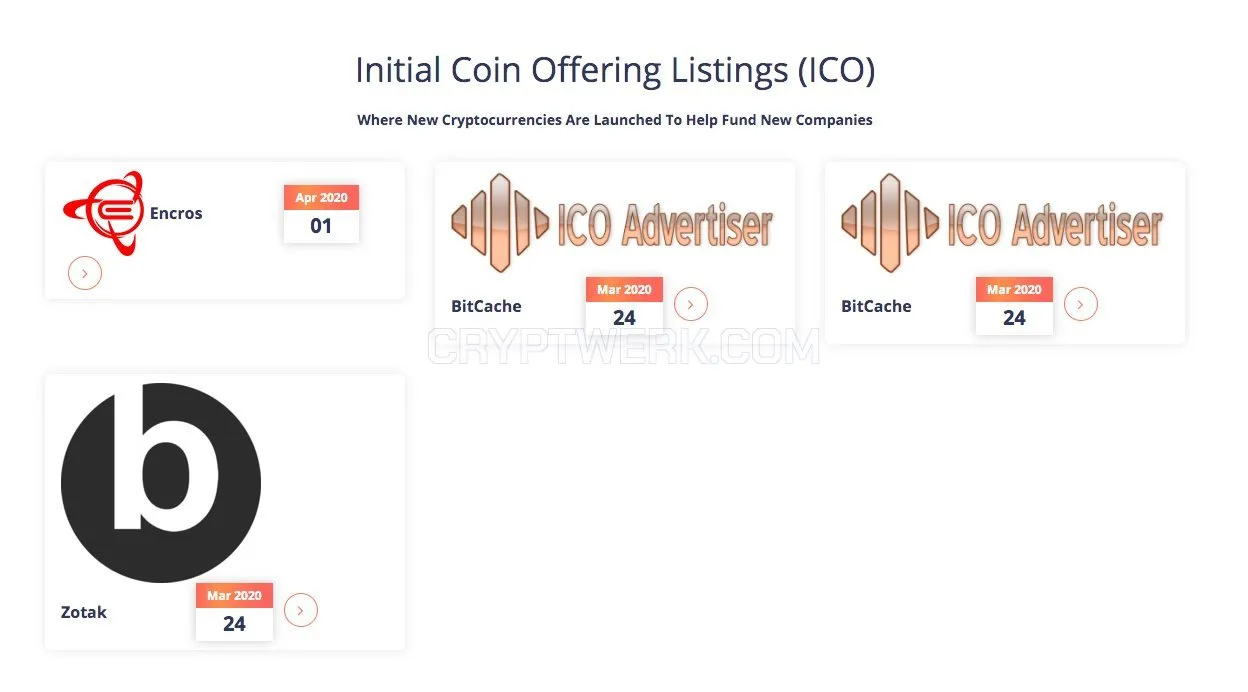This screenshot has height=692, width=1248.
Task: Click arrow icon on BitCache card beside Encros
Action: [691, 304]
